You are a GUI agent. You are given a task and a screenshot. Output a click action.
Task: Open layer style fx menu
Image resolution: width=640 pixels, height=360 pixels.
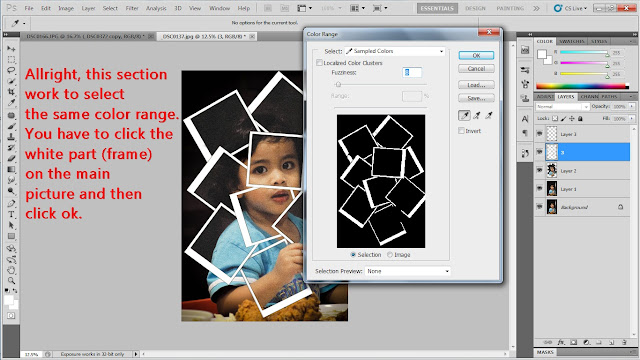point(561,342)
